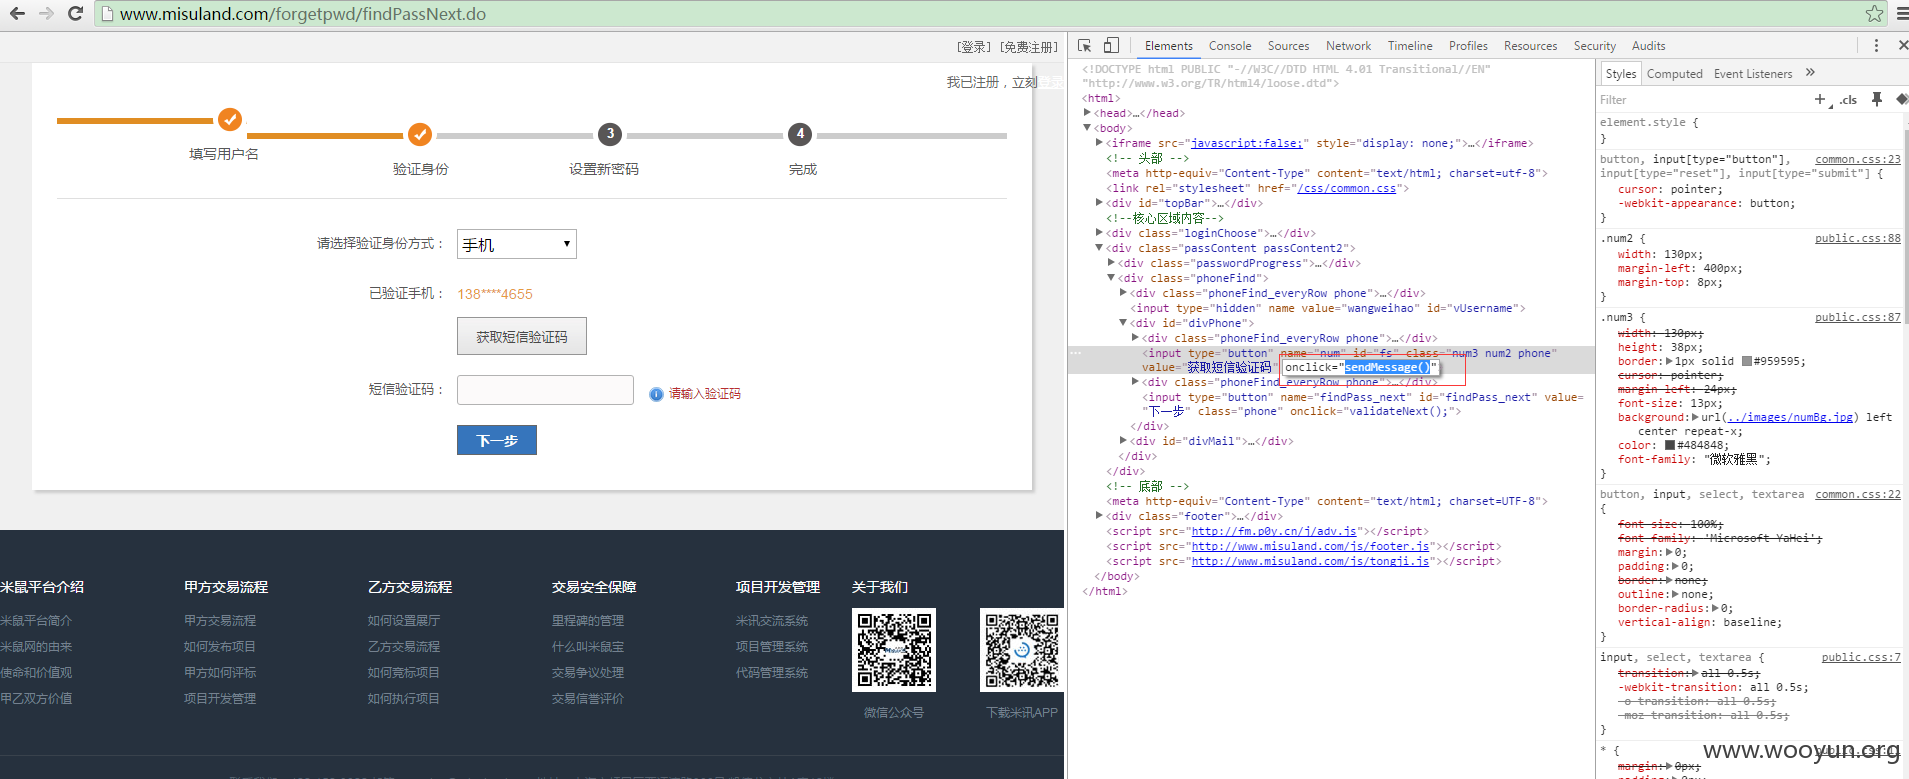The height and width of the screenshot is (779, 1909).
Task: Click the 免费注册 link in the top bar
Action: (x=1029, y=47)
